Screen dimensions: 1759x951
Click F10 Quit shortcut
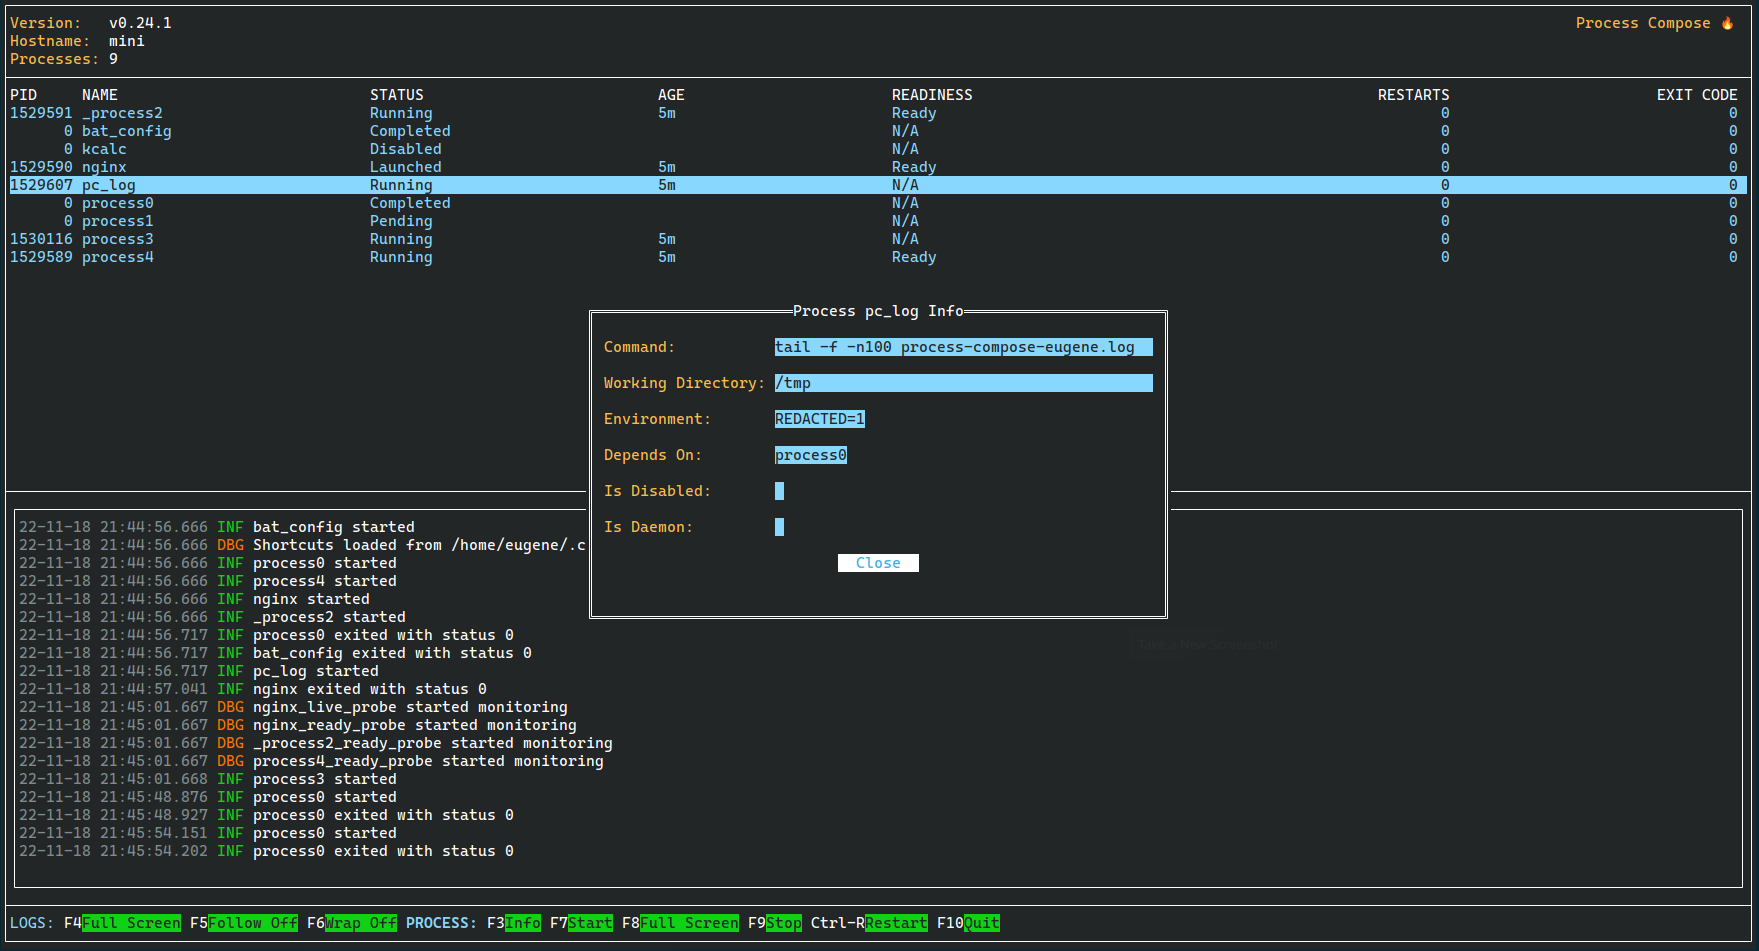coord(968,923)
